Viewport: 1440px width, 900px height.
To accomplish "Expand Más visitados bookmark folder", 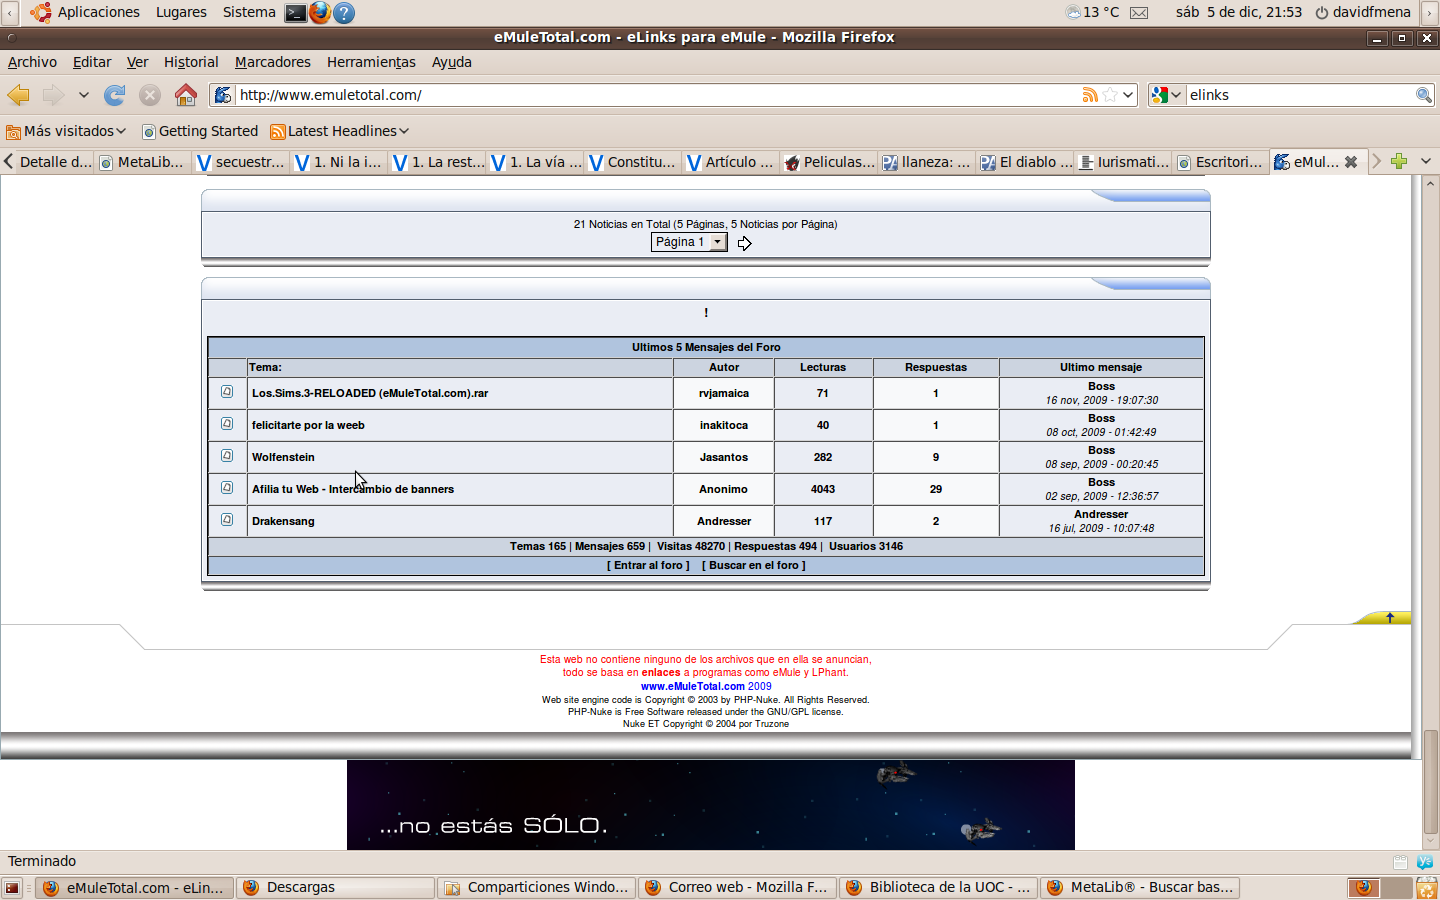I will tap(66, 131).
